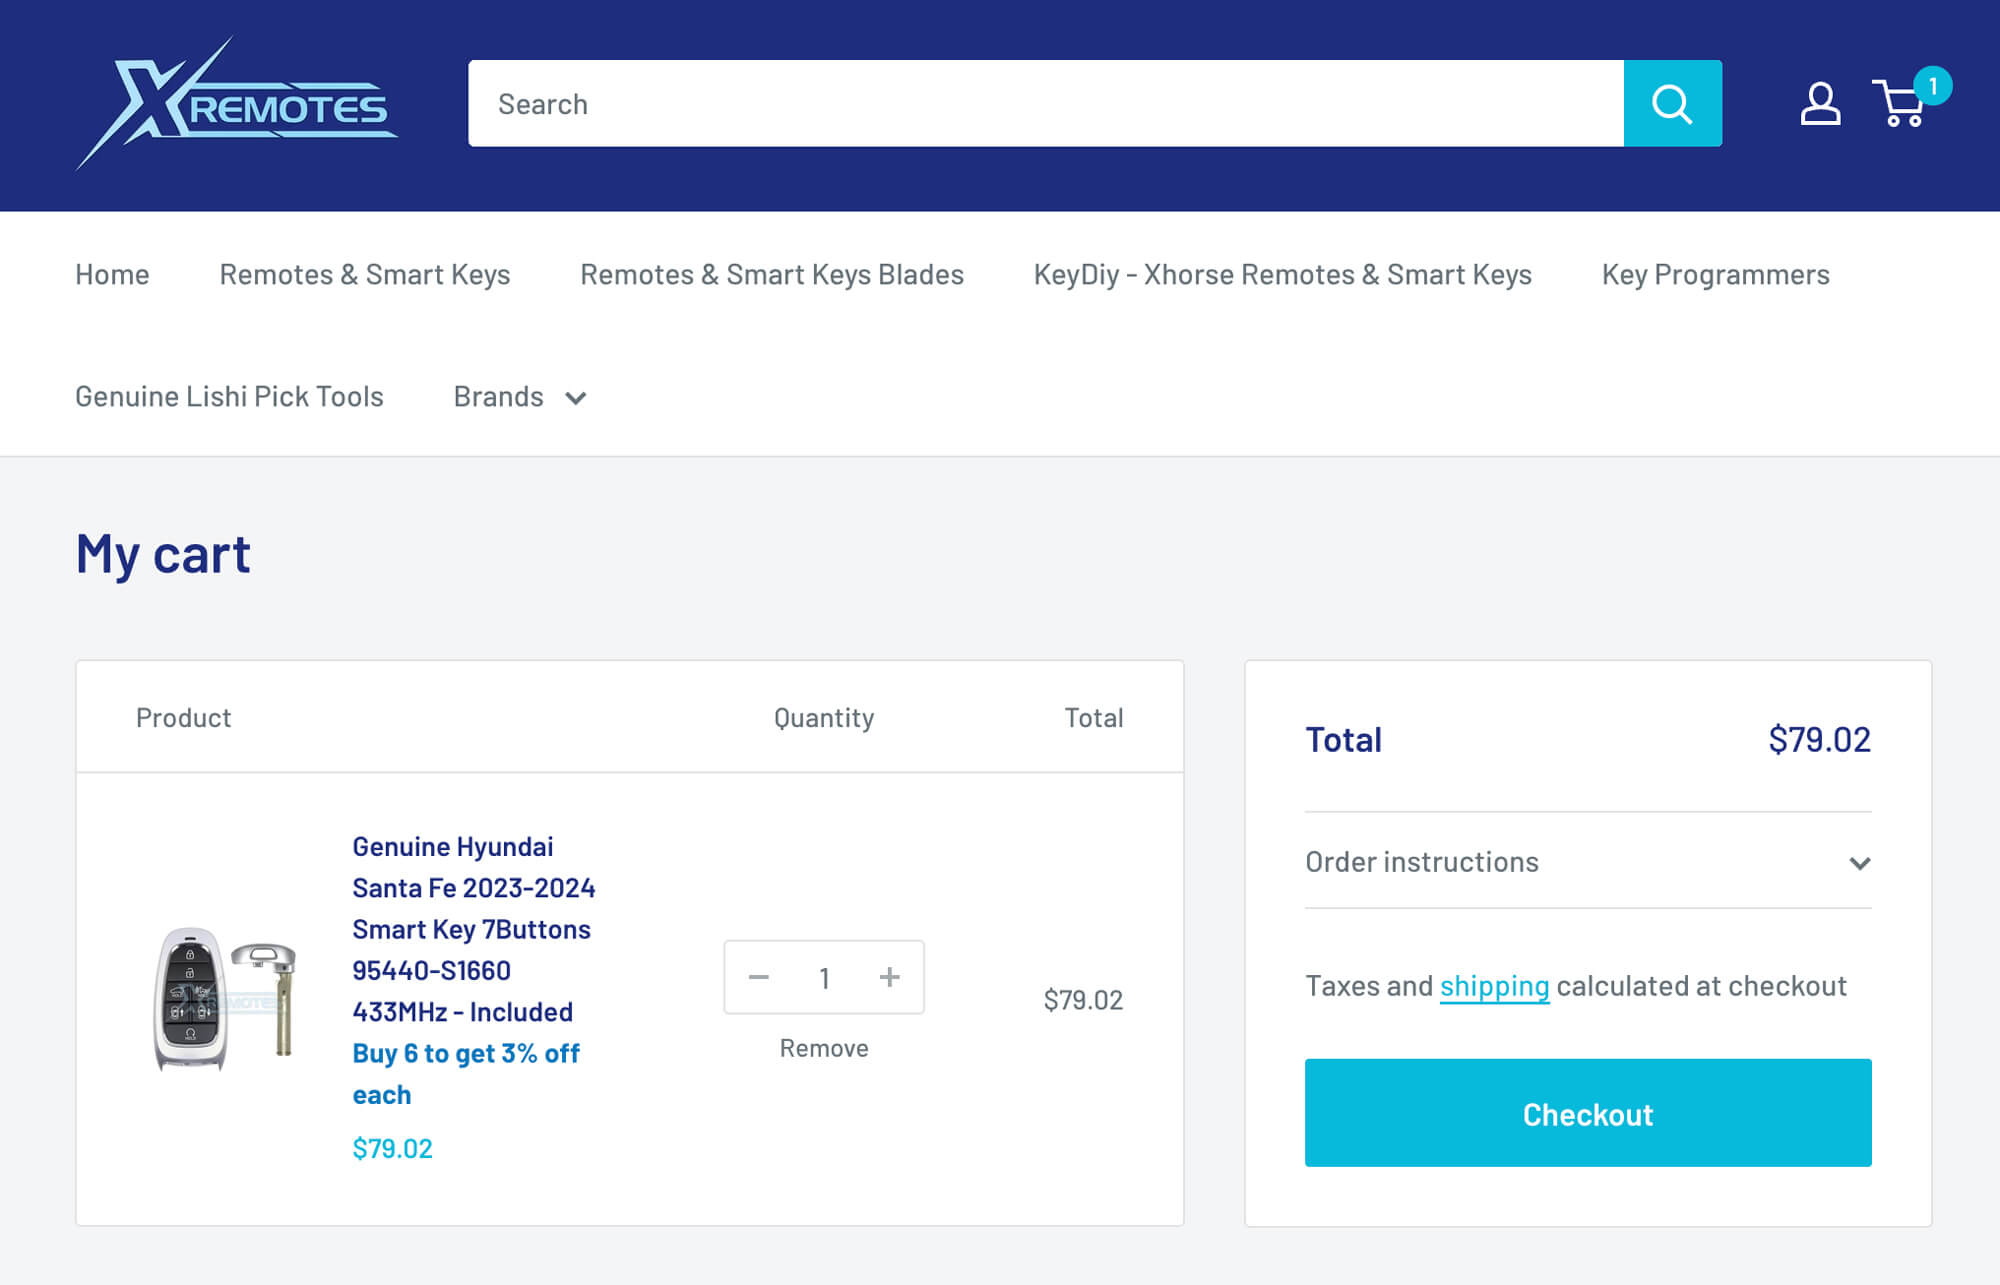Focus the Search input field
The height and width of the screenshot is (1285, 2000).
(1046, 104)
